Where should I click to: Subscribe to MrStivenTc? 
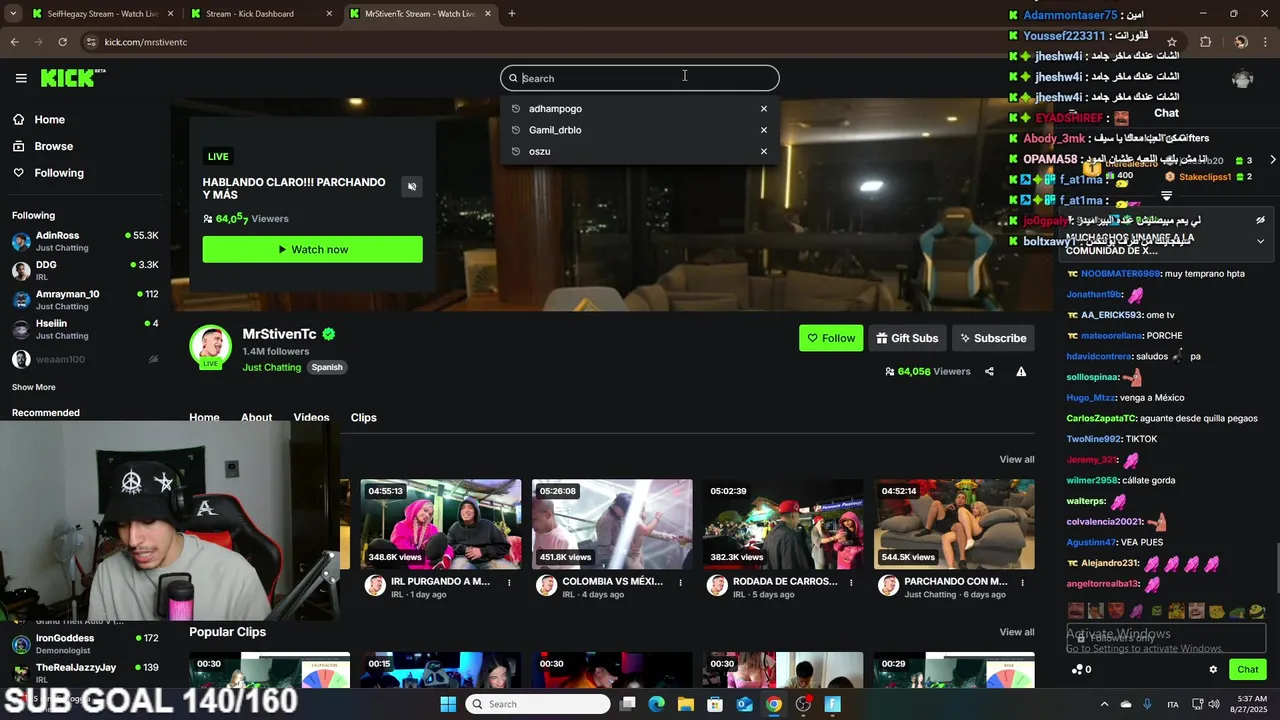(x=993, y=338)
